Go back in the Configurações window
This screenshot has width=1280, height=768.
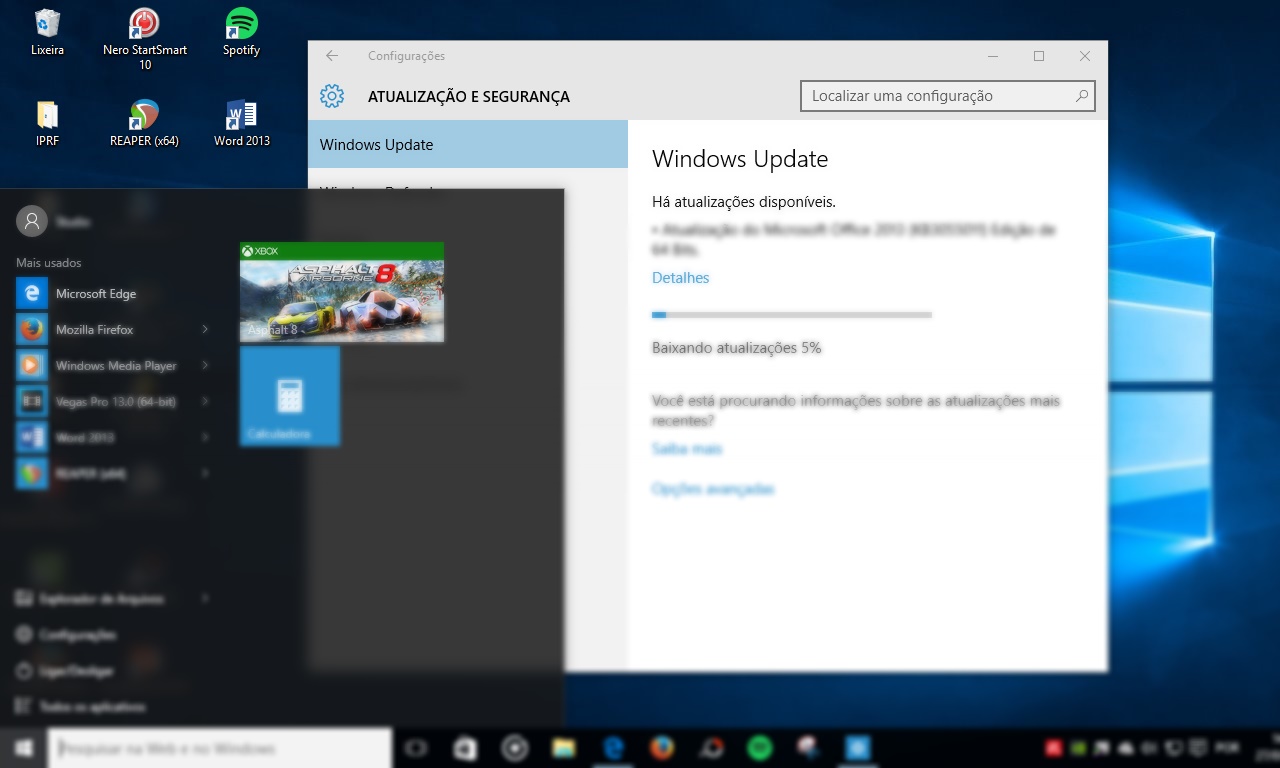[332, 56]
